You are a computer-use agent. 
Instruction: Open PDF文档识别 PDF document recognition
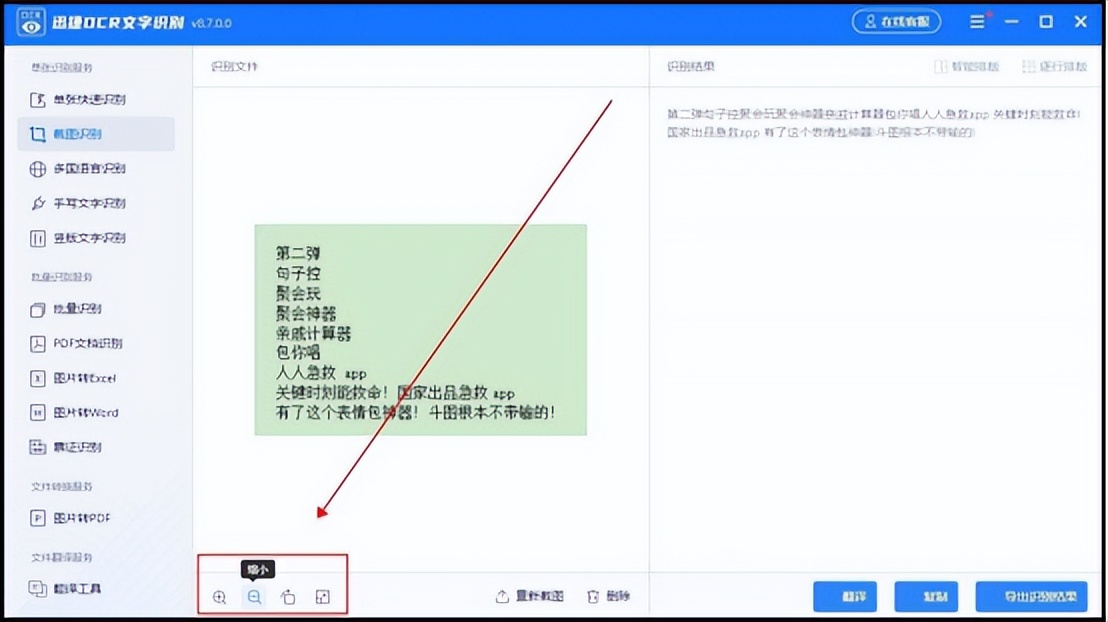[x=90, y=343]
